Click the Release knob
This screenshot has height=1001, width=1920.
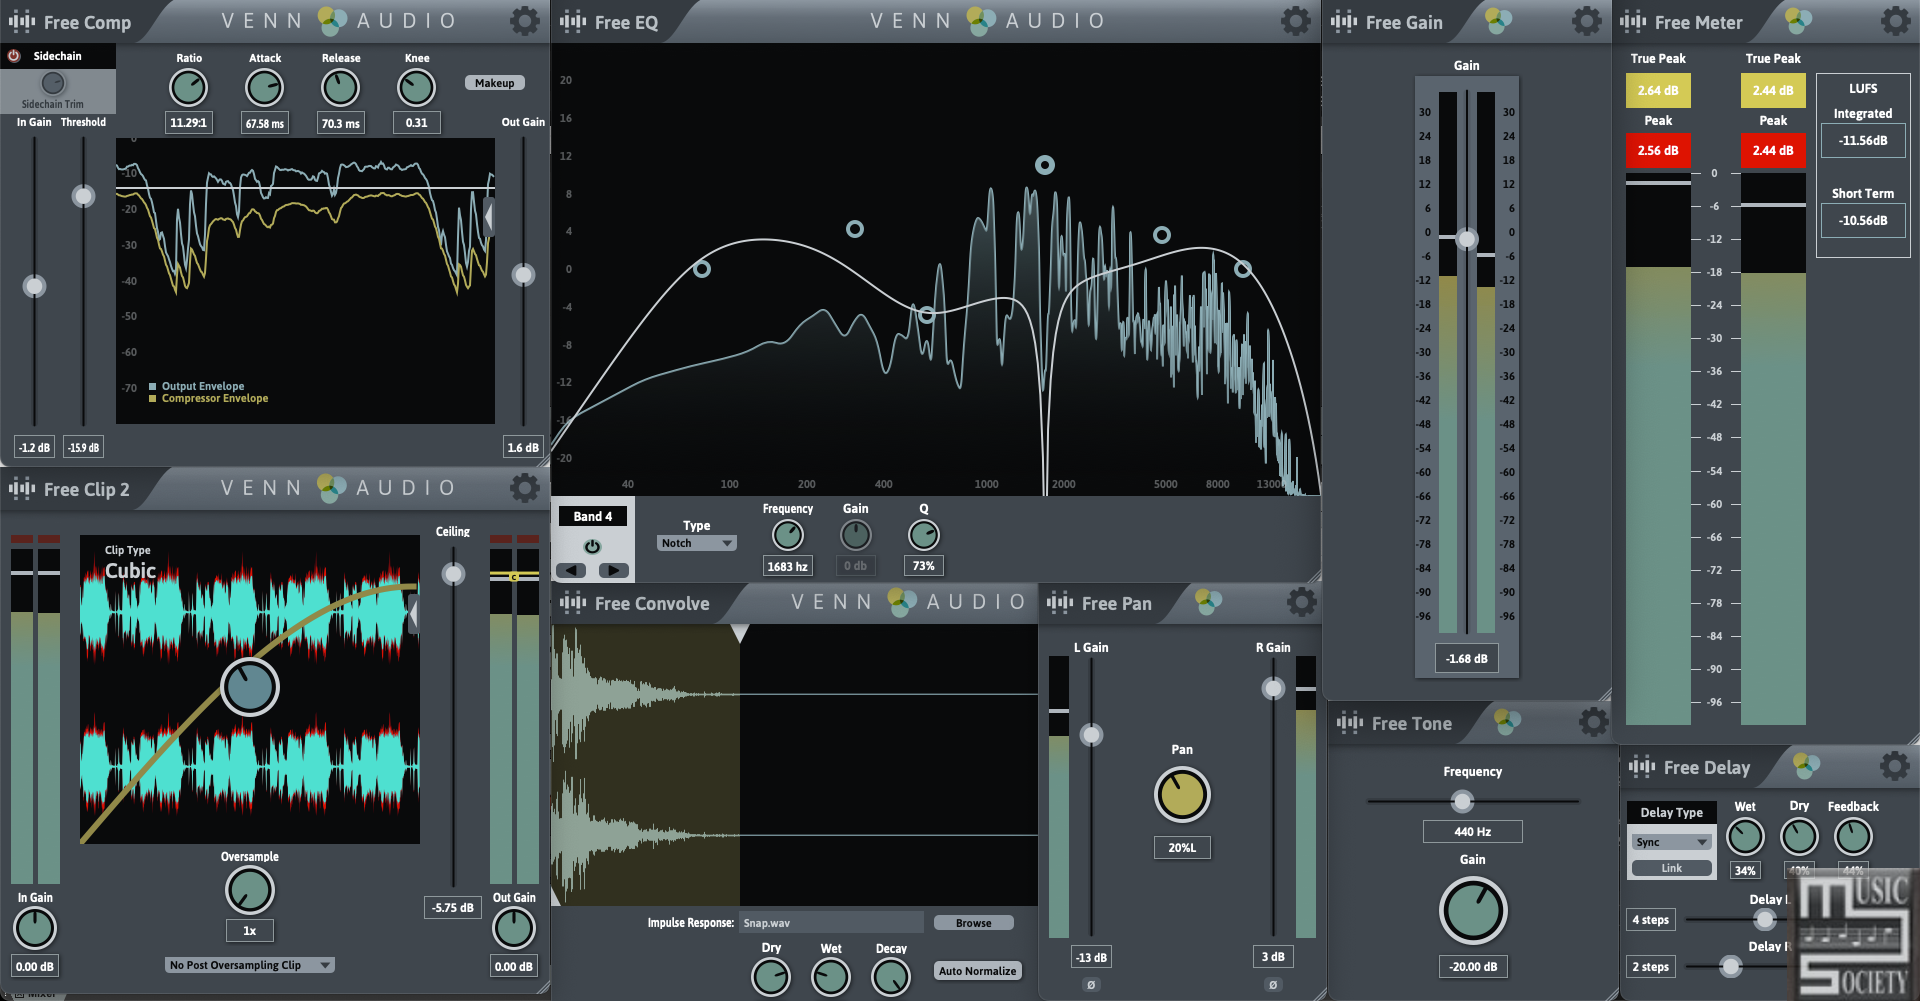(x=340, y=88)
